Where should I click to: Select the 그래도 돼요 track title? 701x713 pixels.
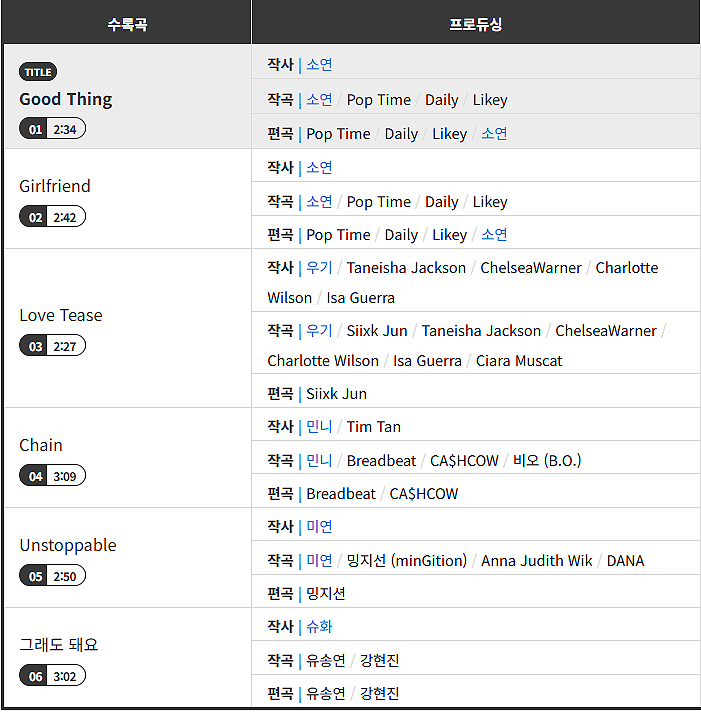coord(59,645)
